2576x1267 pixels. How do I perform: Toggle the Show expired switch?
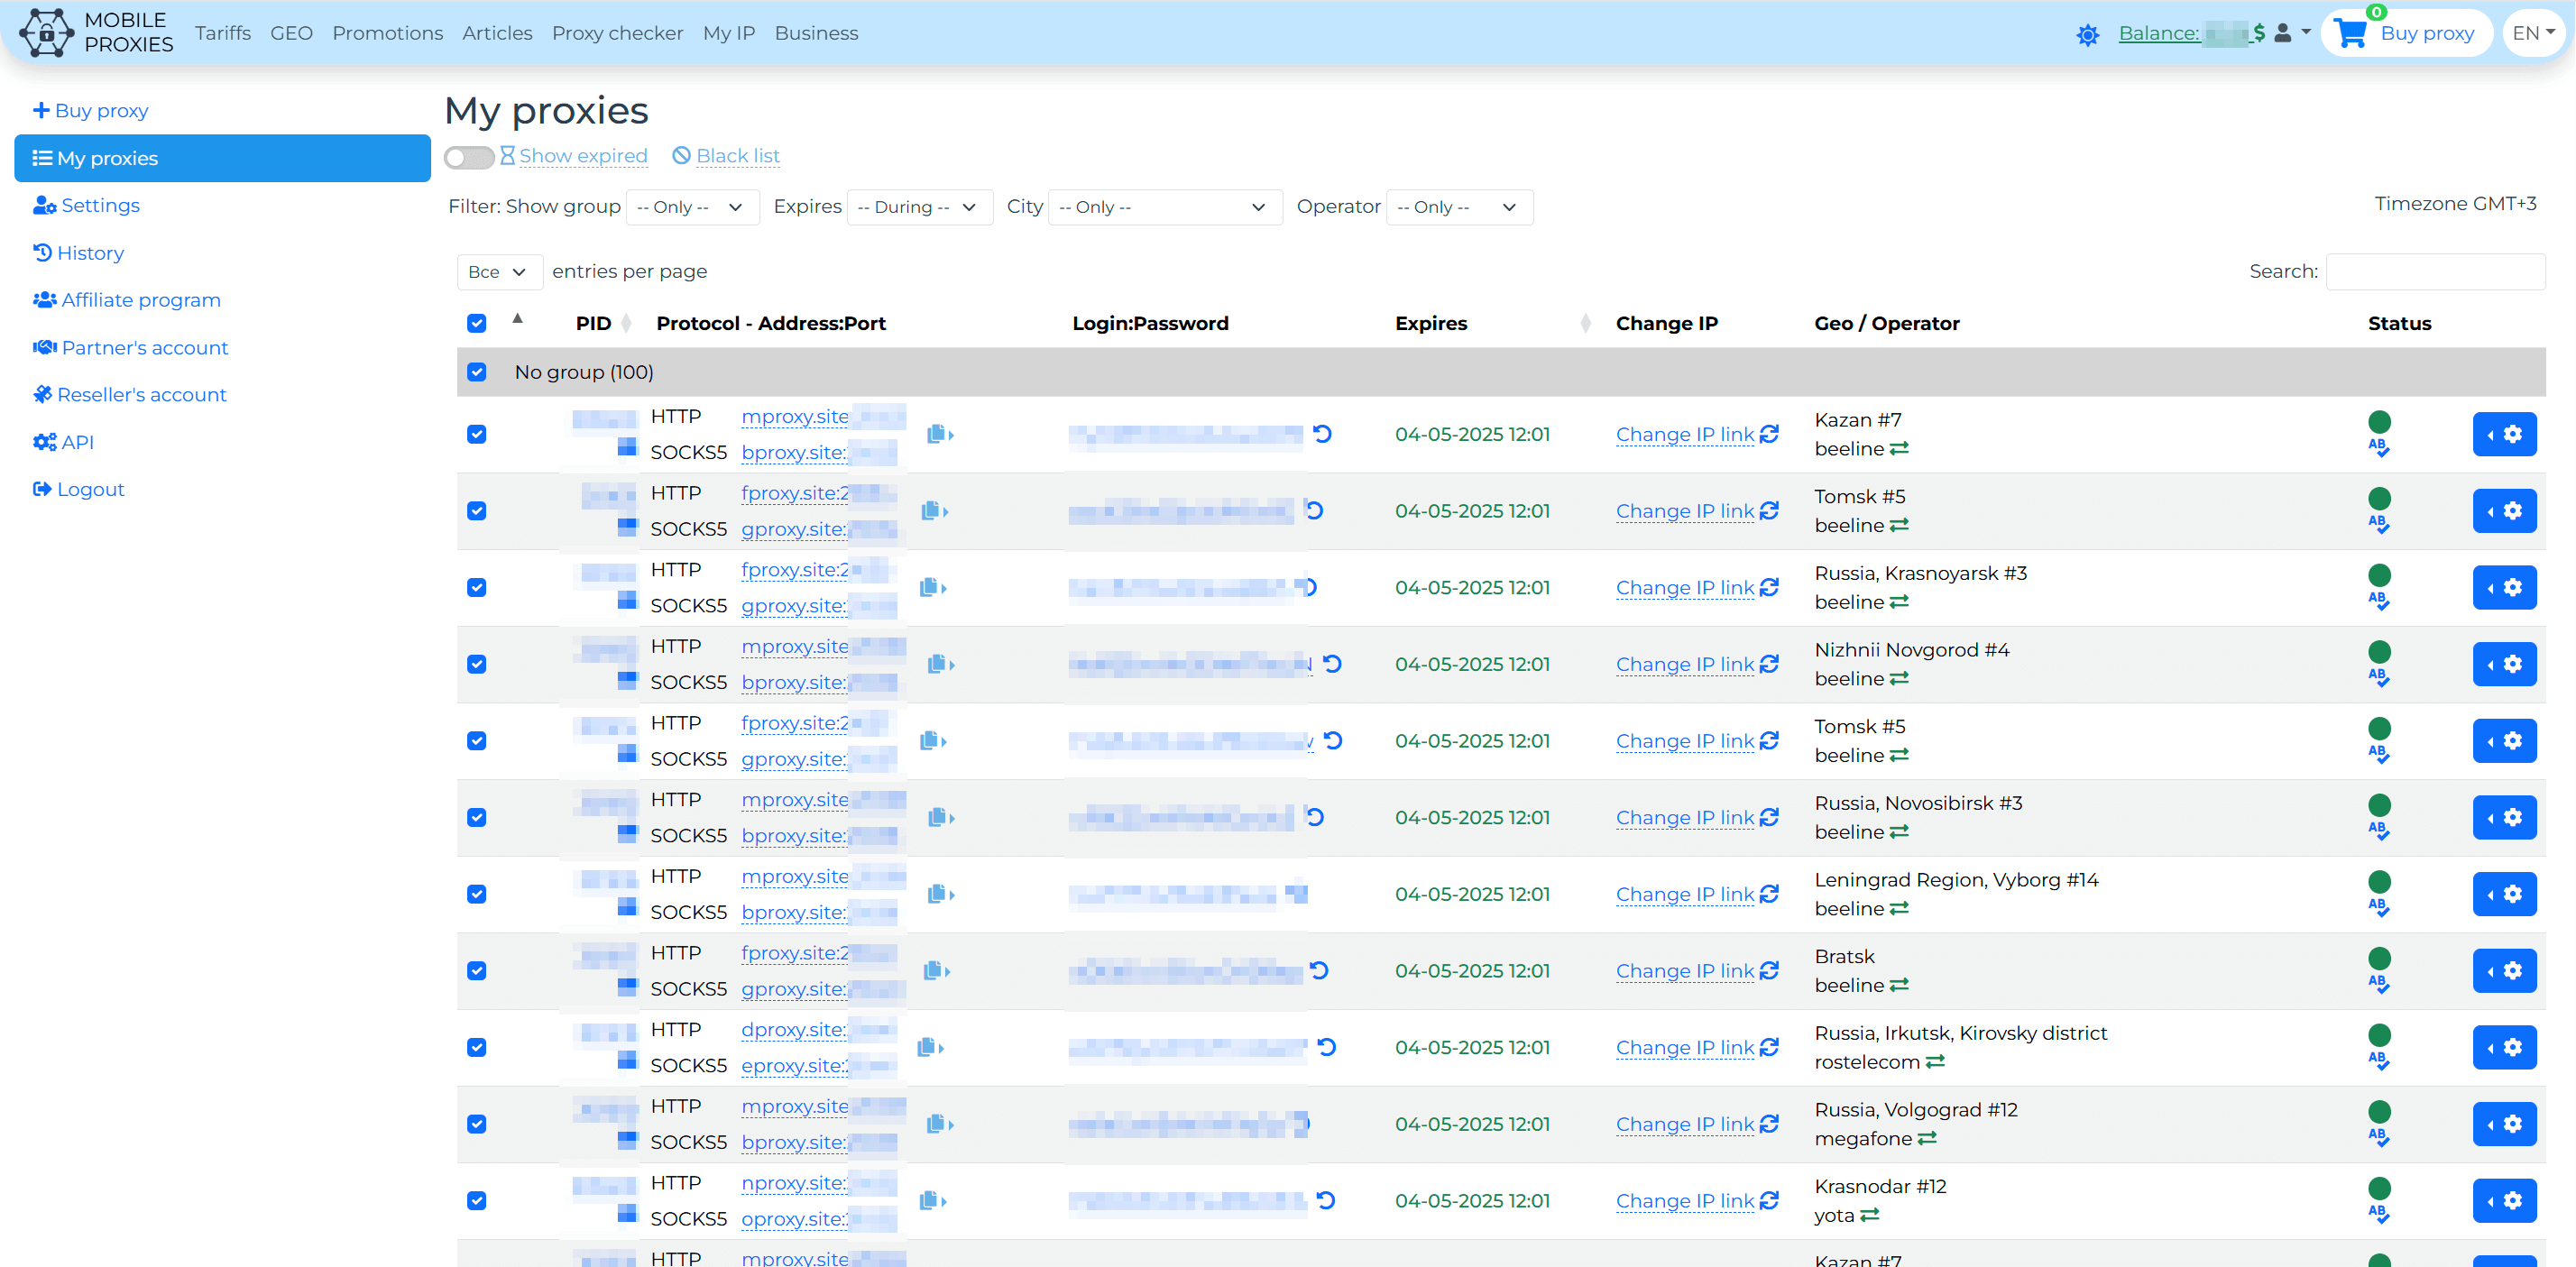[x=468, y=157]
